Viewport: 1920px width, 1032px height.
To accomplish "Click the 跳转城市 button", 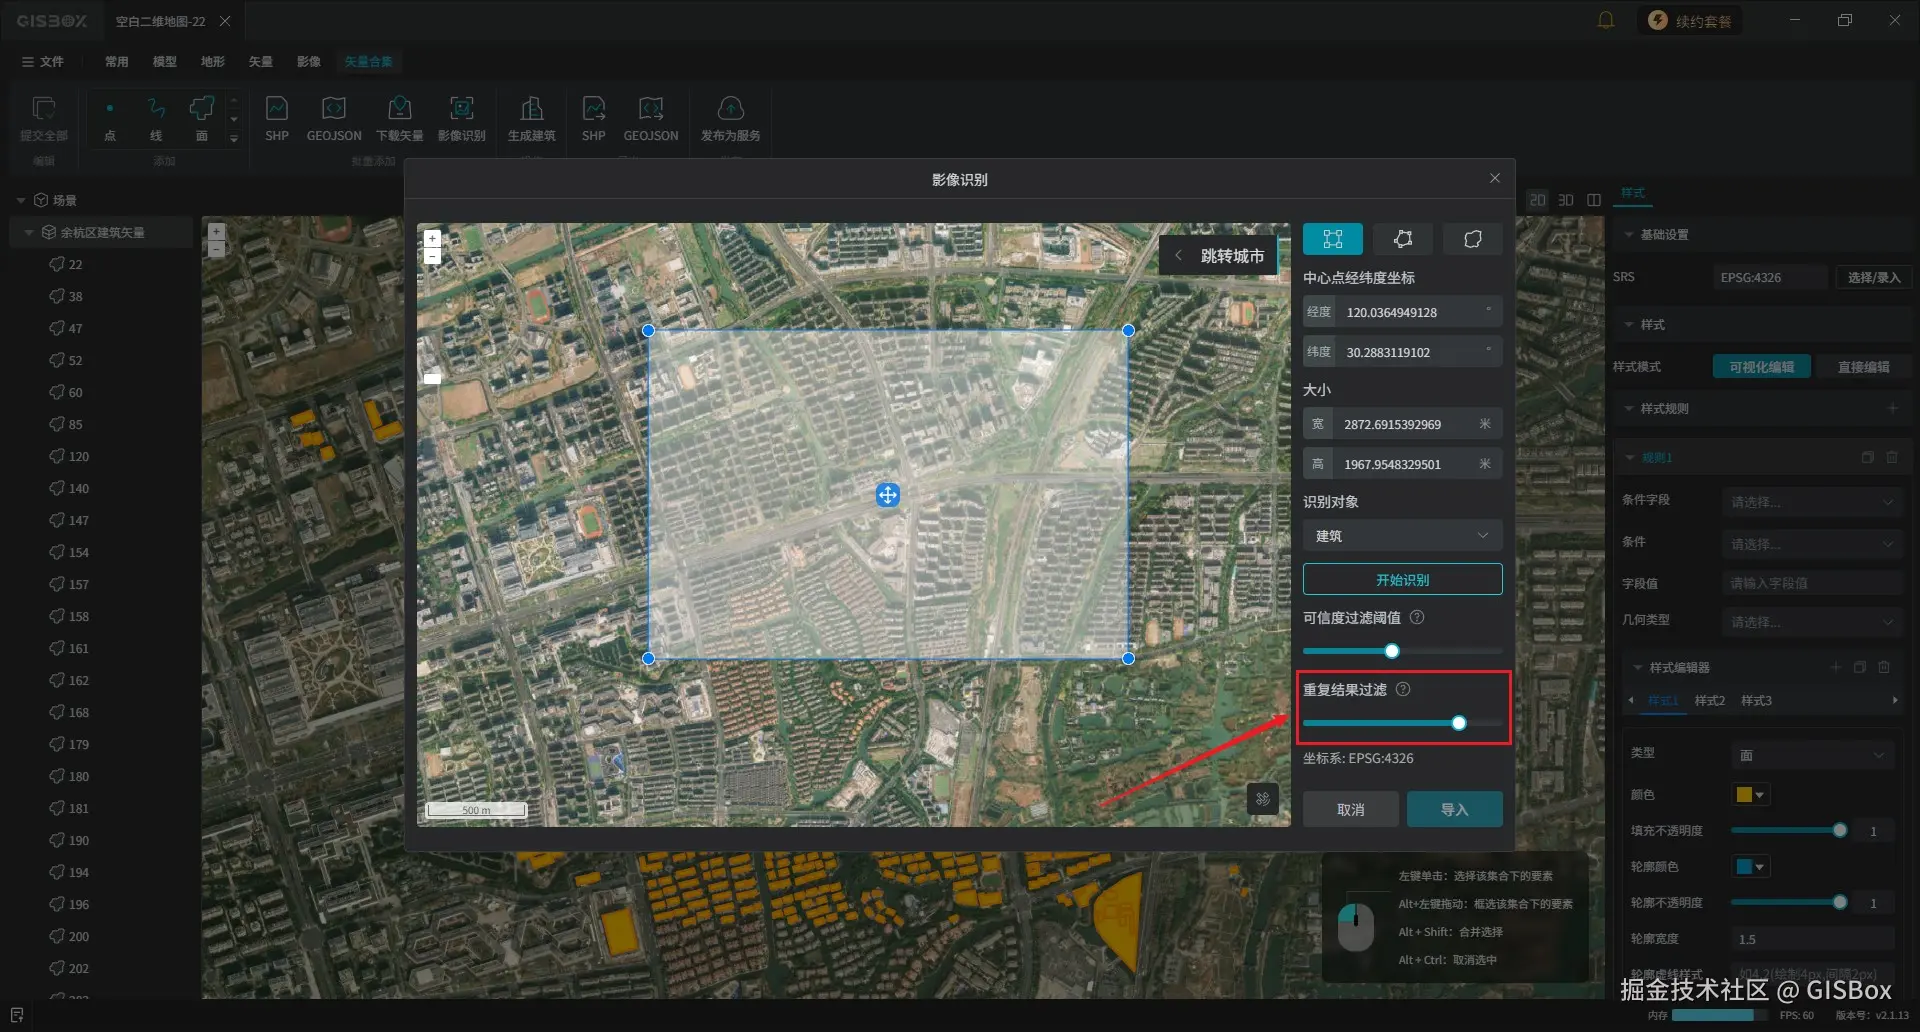I will point(1221,256).
